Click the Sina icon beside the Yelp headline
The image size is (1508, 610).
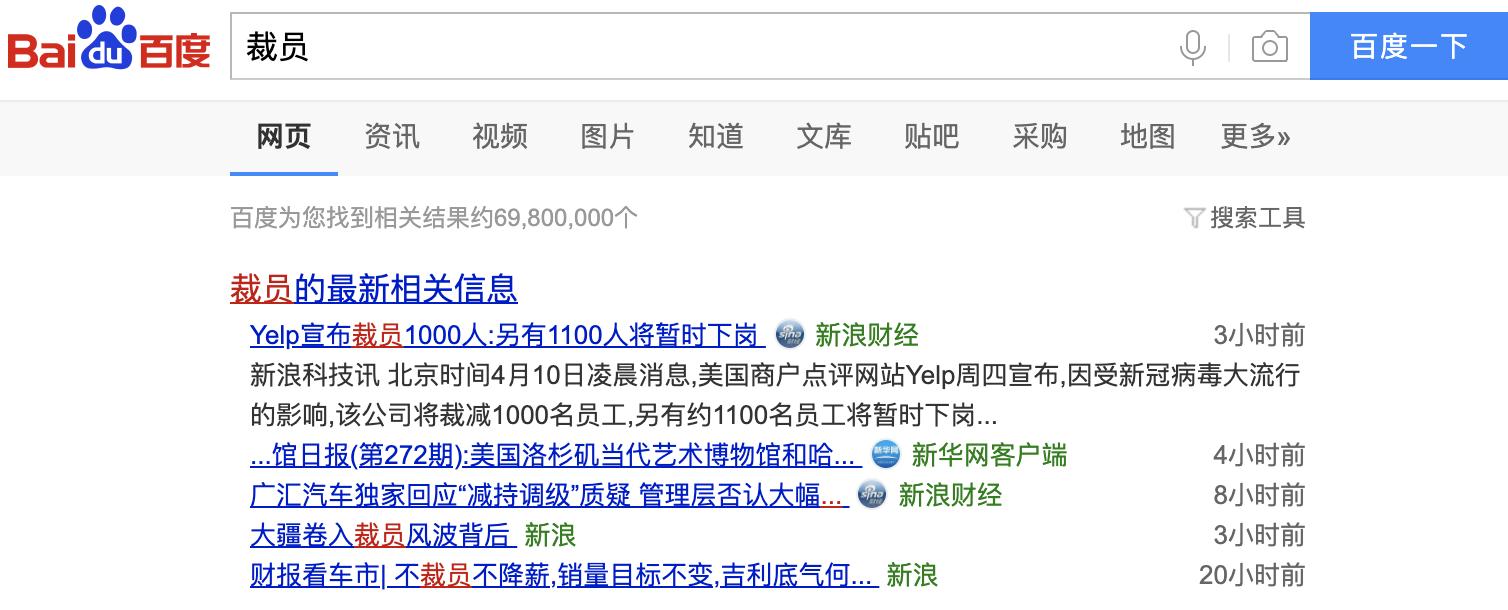(x=790, y=335)
